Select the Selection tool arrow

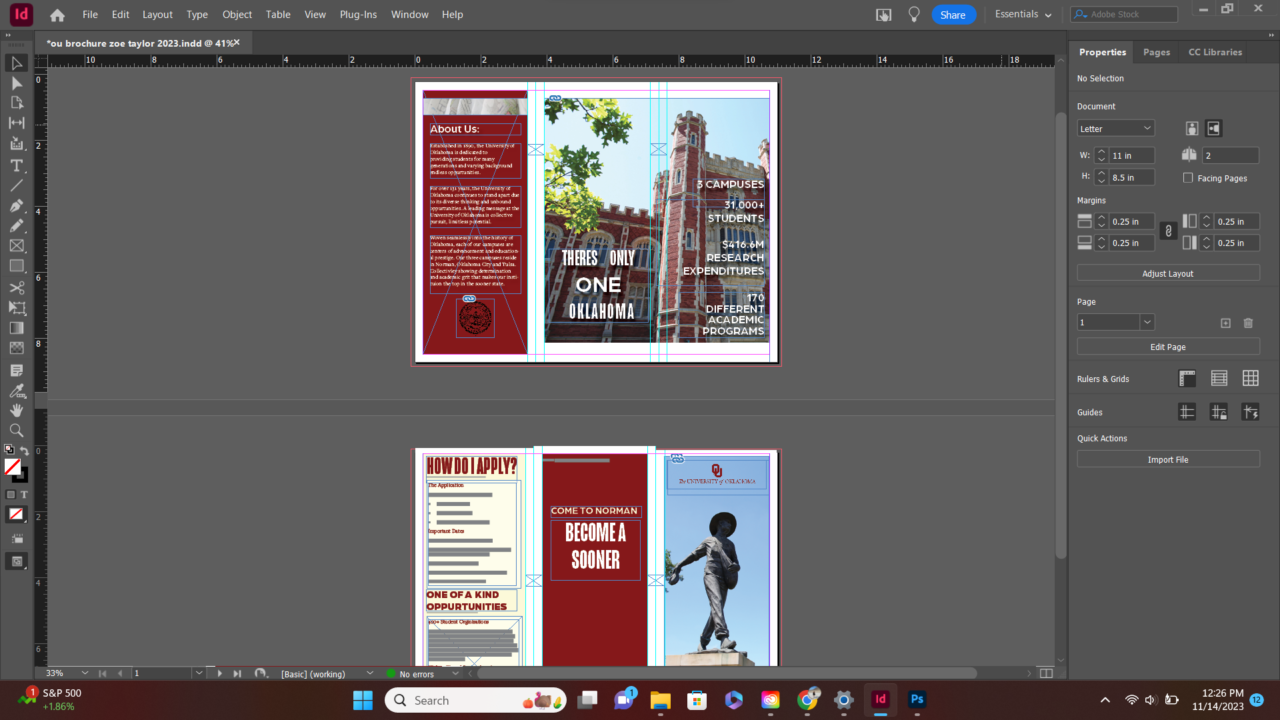tap(17, 63)
